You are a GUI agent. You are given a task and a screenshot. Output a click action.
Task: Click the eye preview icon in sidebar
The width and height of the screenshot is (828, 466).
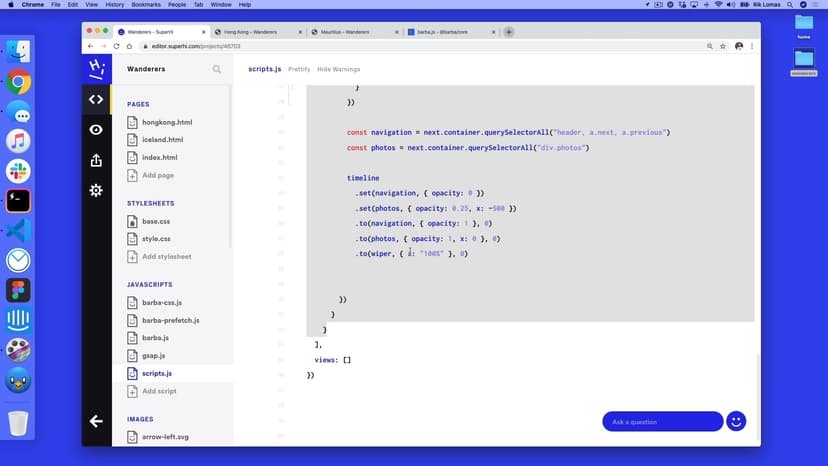[96, 130]
